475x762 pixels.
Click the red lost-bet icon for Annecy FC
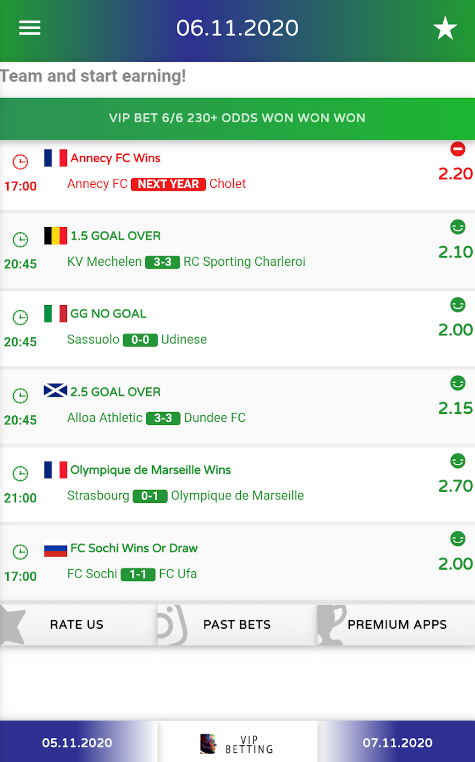457,149
